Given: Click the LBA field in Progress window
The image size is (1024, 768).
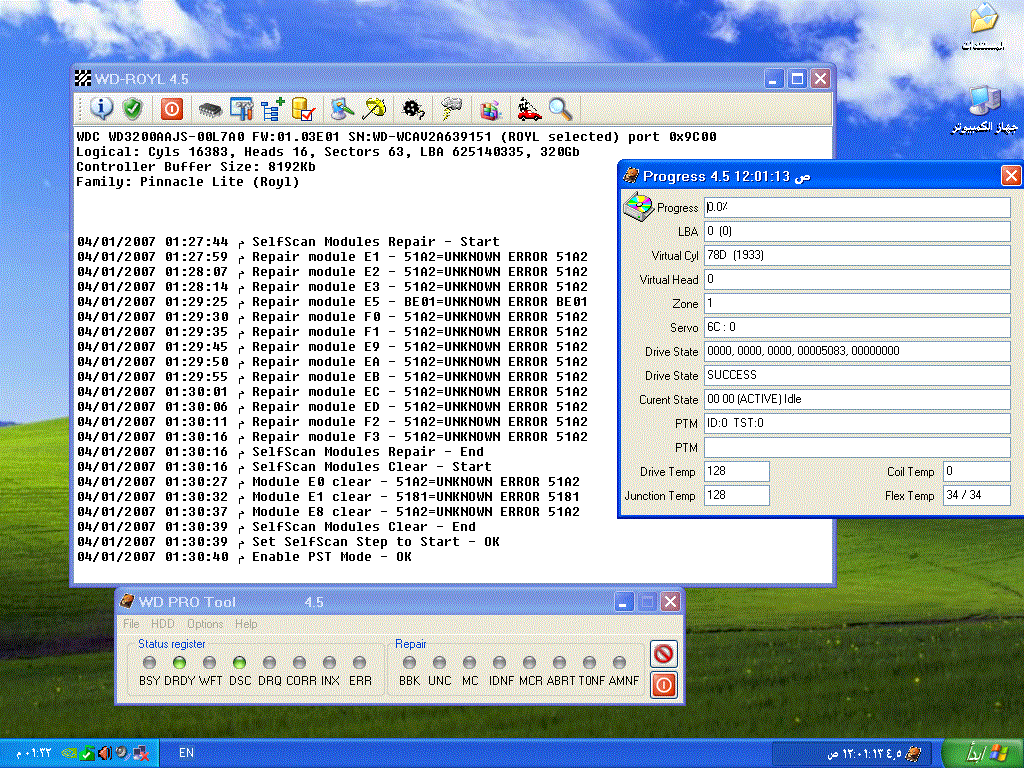Looking at the screenshot, I should (857, 231).
